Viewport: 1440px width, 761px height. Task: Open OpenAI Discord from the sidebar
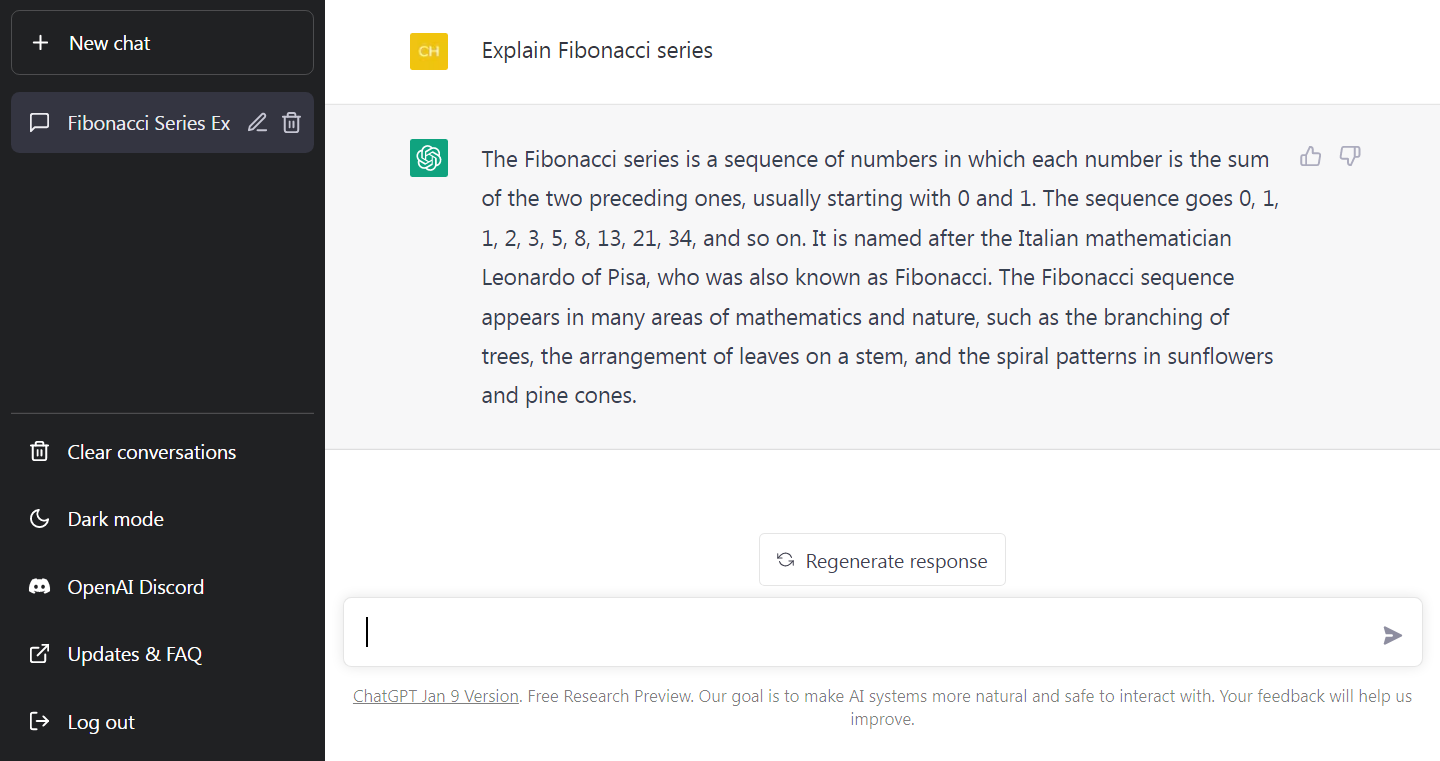coord(135,587)
